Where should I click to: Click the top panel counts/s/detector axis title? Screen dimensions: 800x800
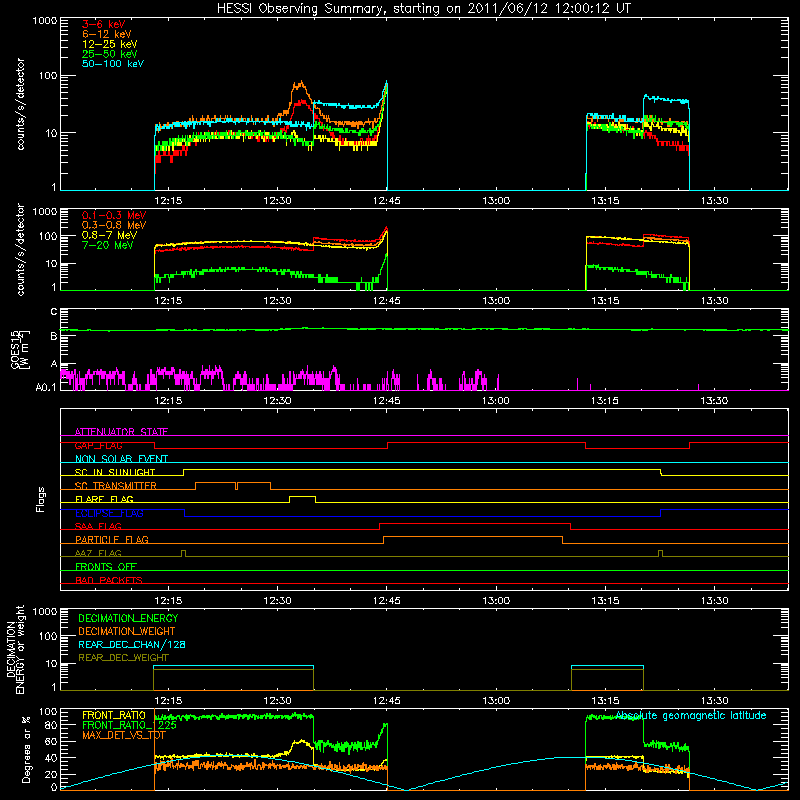point(20,104)
